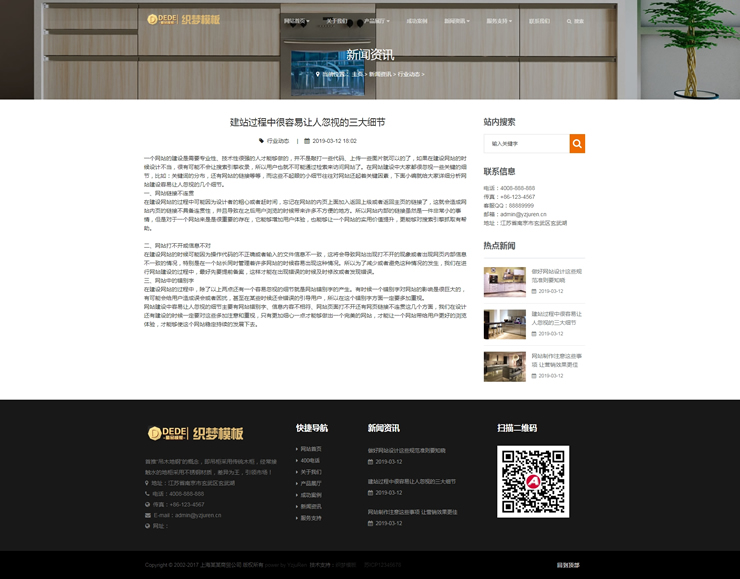Viewport: 740px width, 579px height.
Task: Open hot news 网站制作注意这些事项 article
Action: coord(556,360)
